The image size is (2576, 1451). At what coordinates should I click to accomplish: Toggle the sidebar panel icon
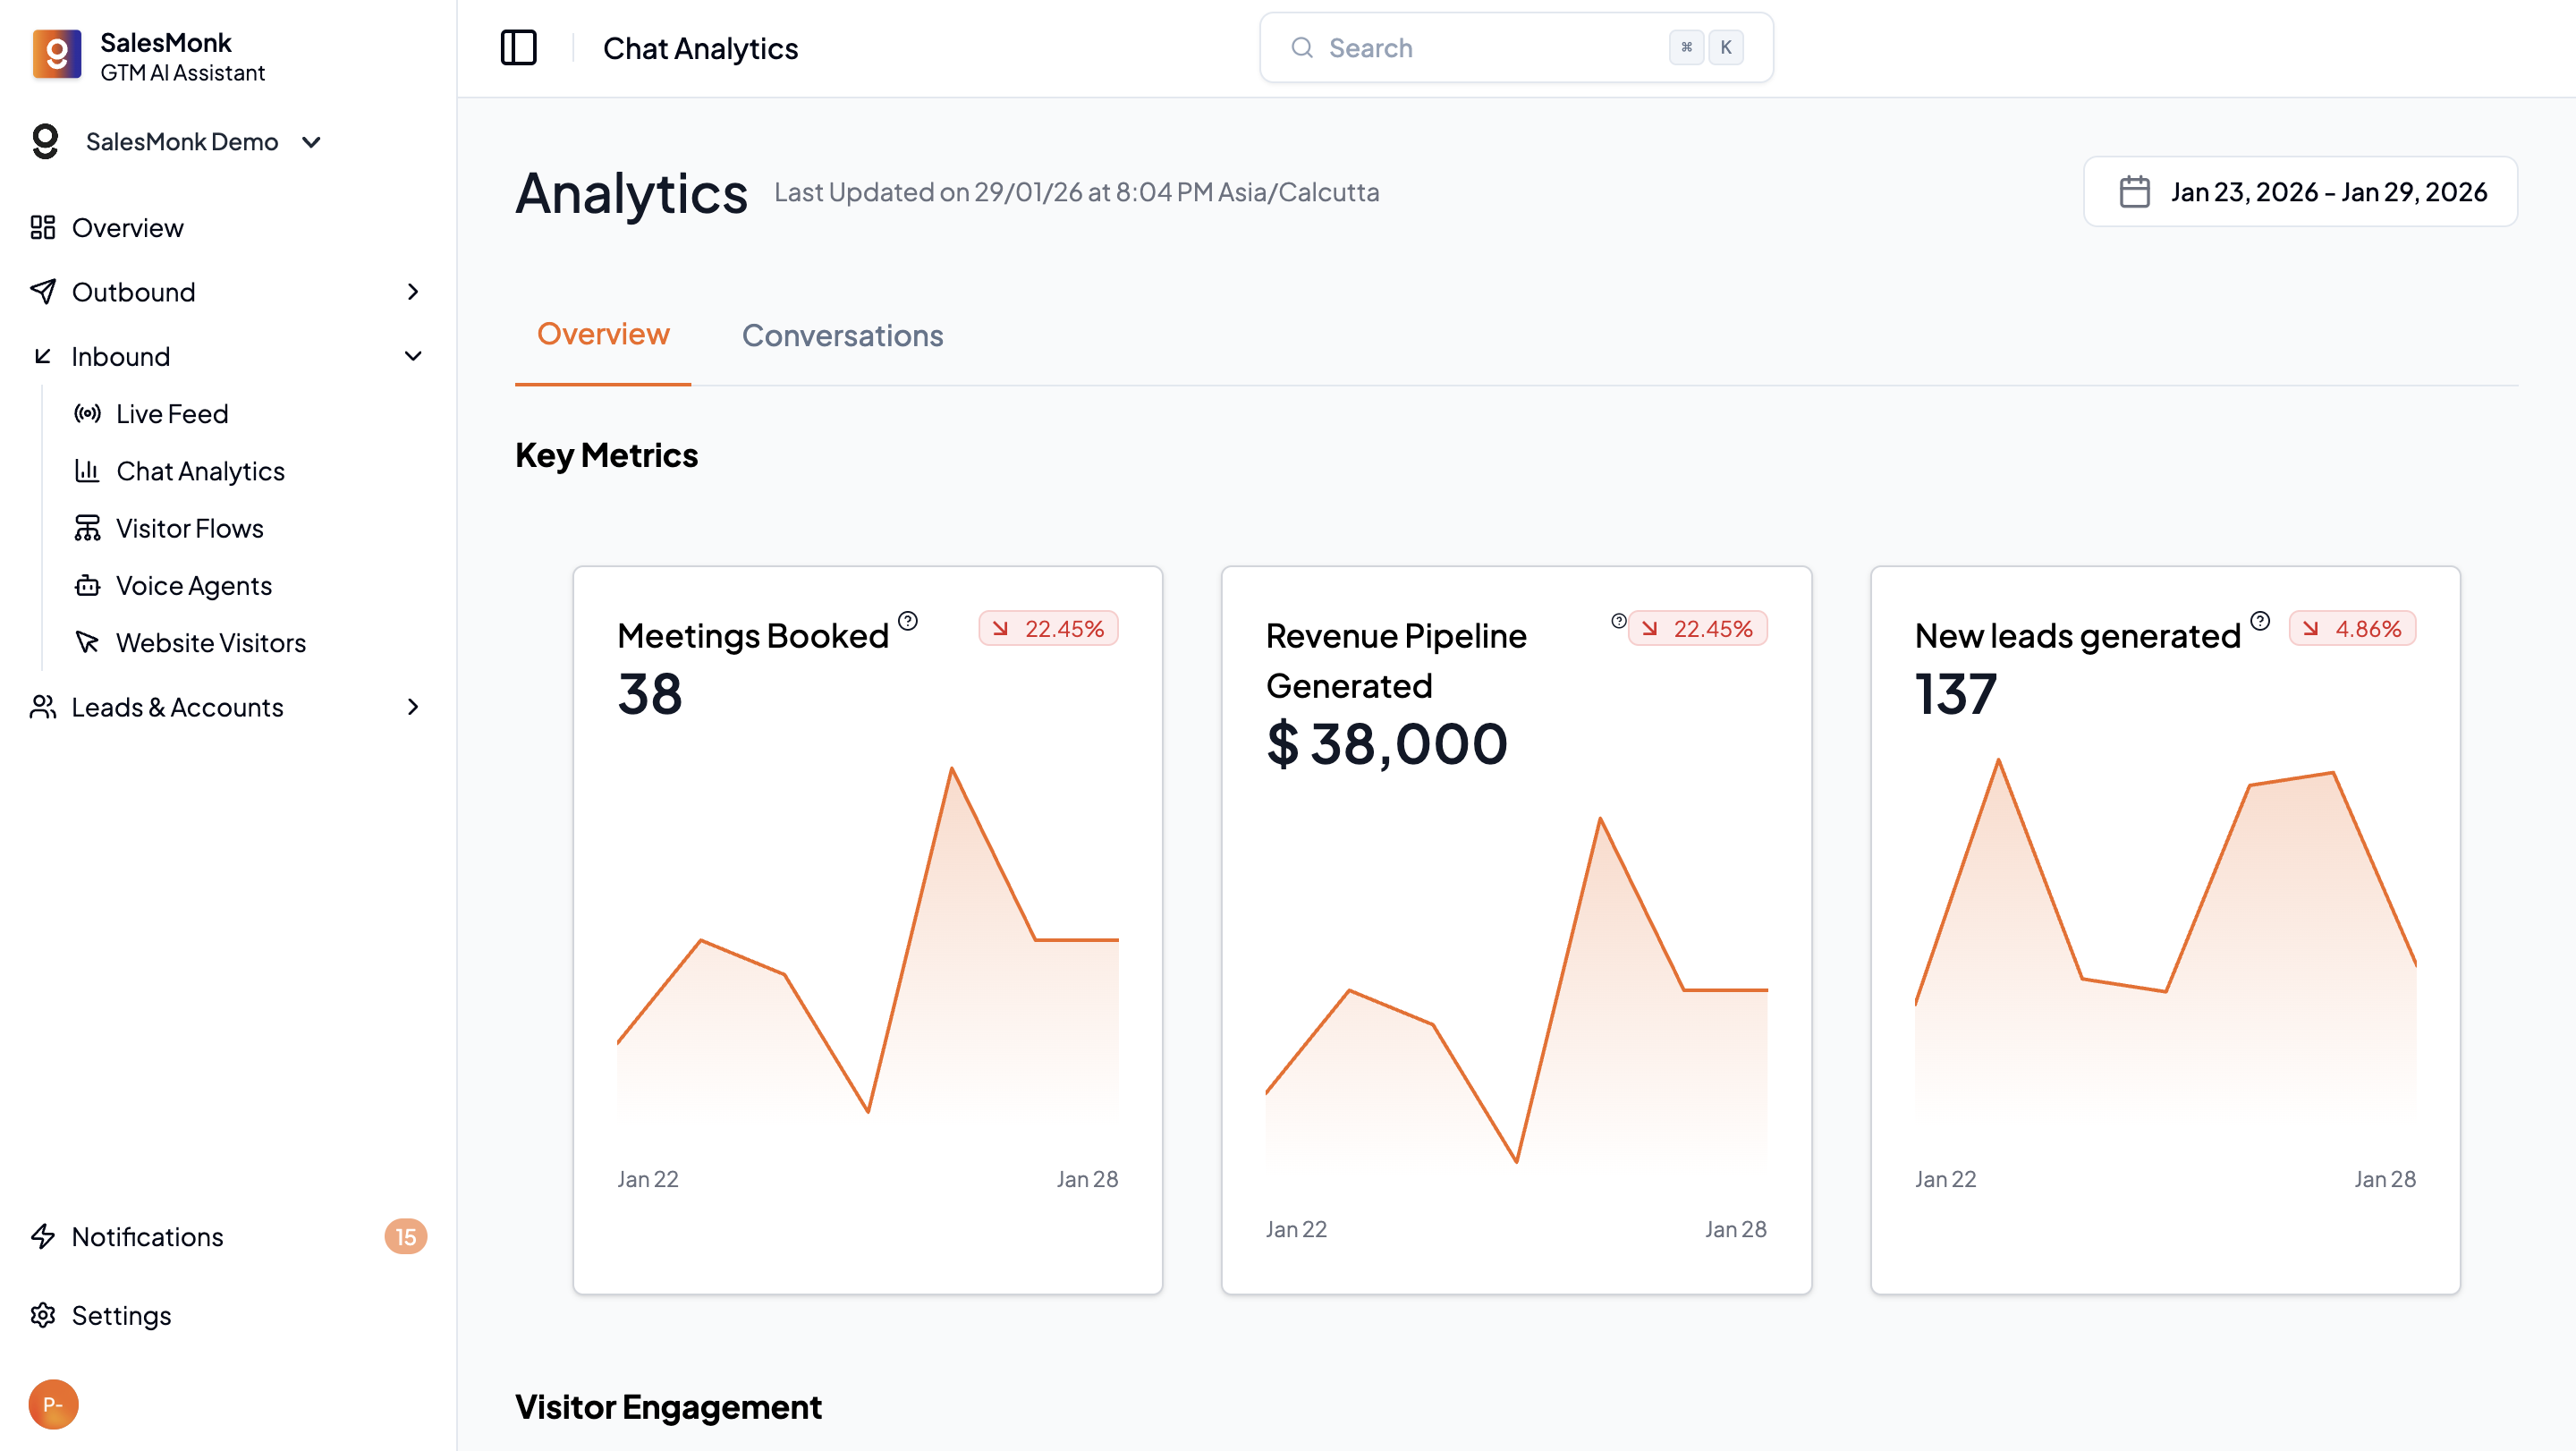click(x=518, y=48)
